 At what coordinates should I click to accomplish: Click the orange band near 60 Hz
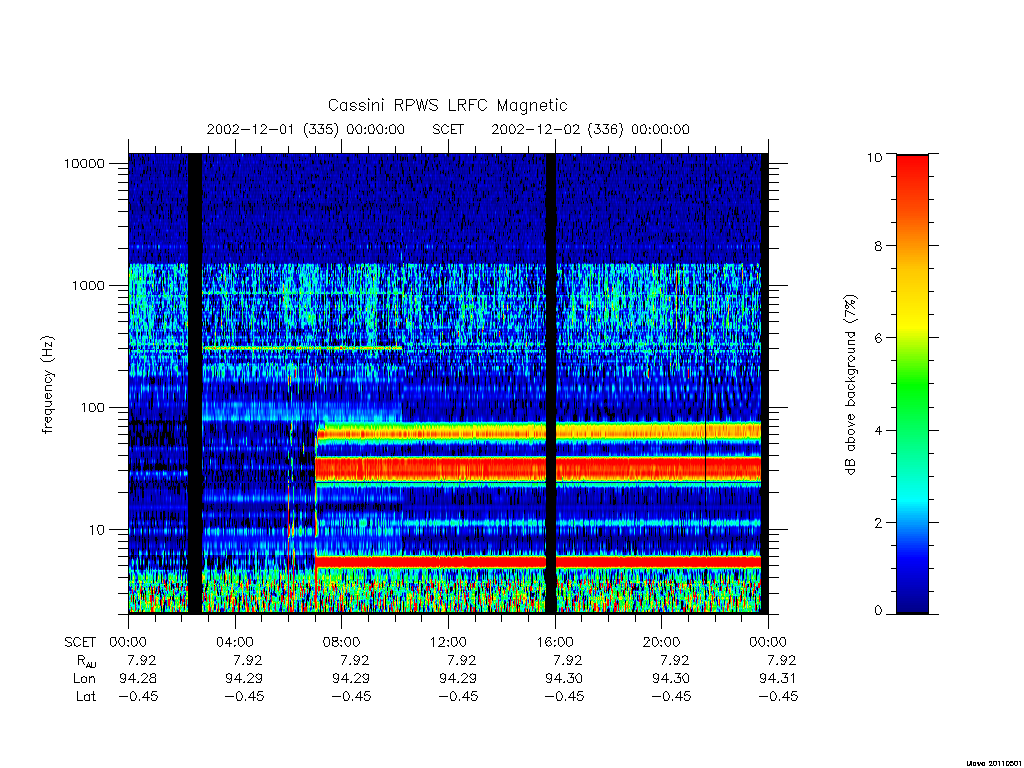[x=539, y=431]
